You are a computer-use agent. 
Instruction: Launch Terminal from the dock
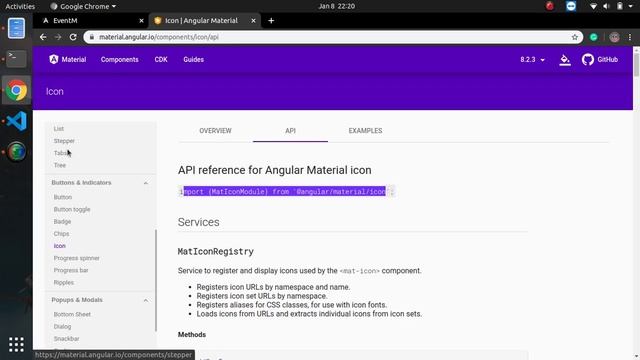[x=16, y=58]
